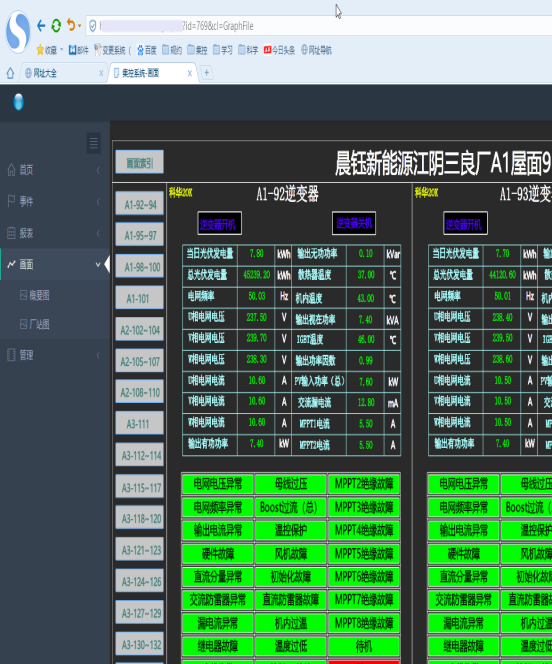
Task: Click the home icon beside tabs
Action: click(10, 73)
